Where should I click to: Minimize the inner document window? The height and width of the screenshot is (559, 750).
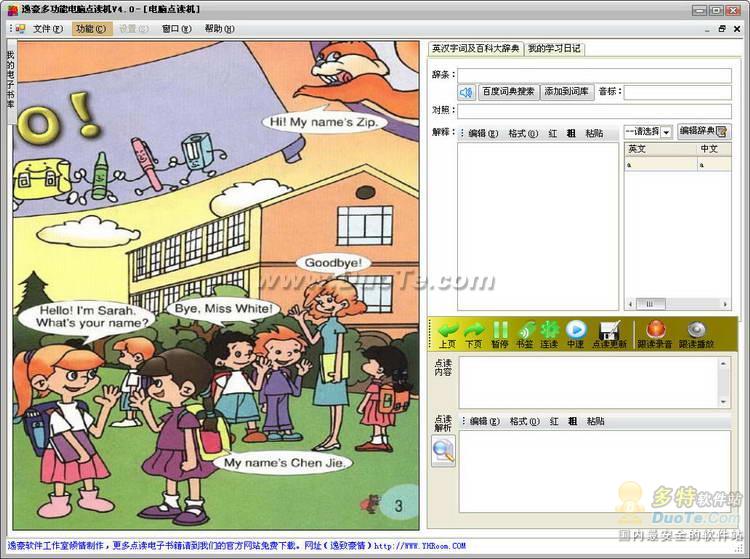[x=707, y=29]
